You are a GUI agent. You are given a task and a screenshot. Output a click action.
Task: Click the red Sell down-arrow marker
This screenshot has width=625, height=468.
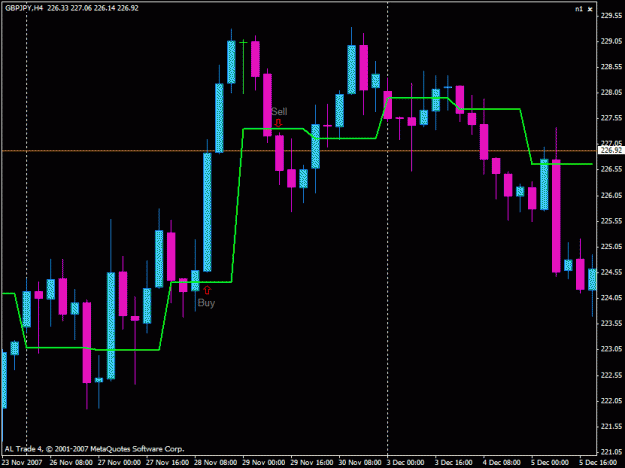click(278, 123)
